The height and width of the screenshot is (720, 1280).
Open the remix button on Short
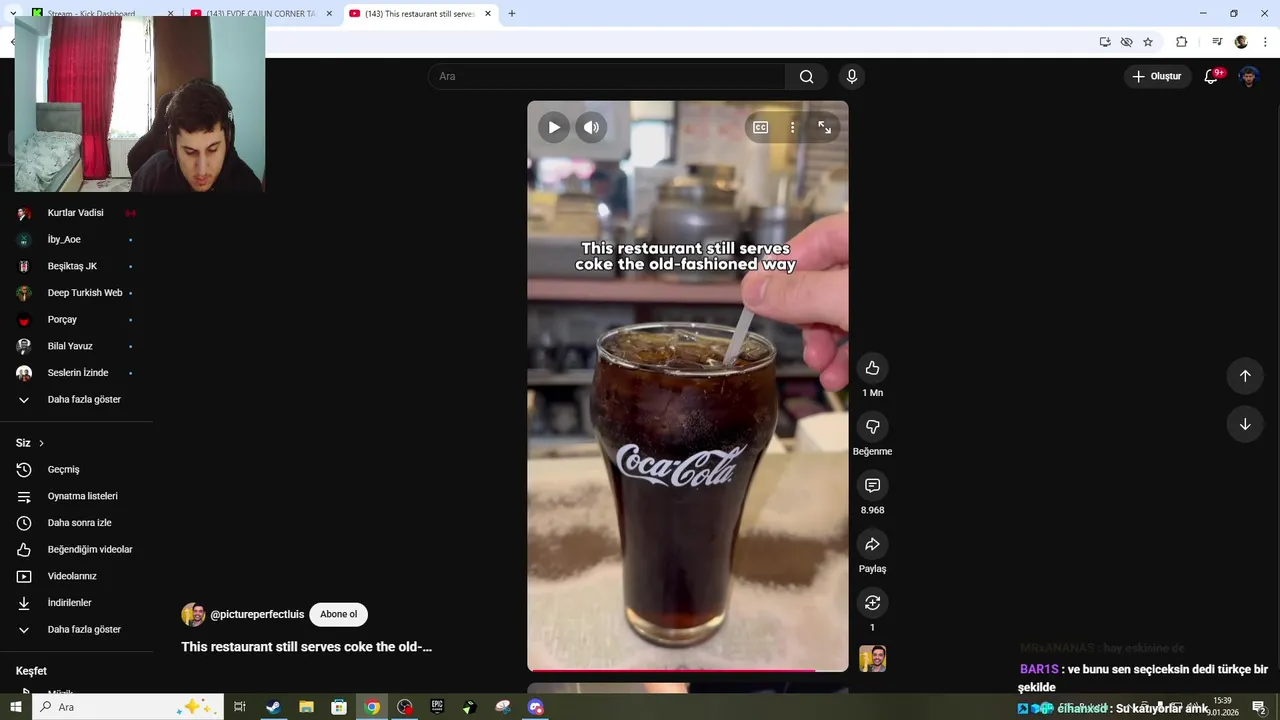pyautogui.click(x=872, y=603)
